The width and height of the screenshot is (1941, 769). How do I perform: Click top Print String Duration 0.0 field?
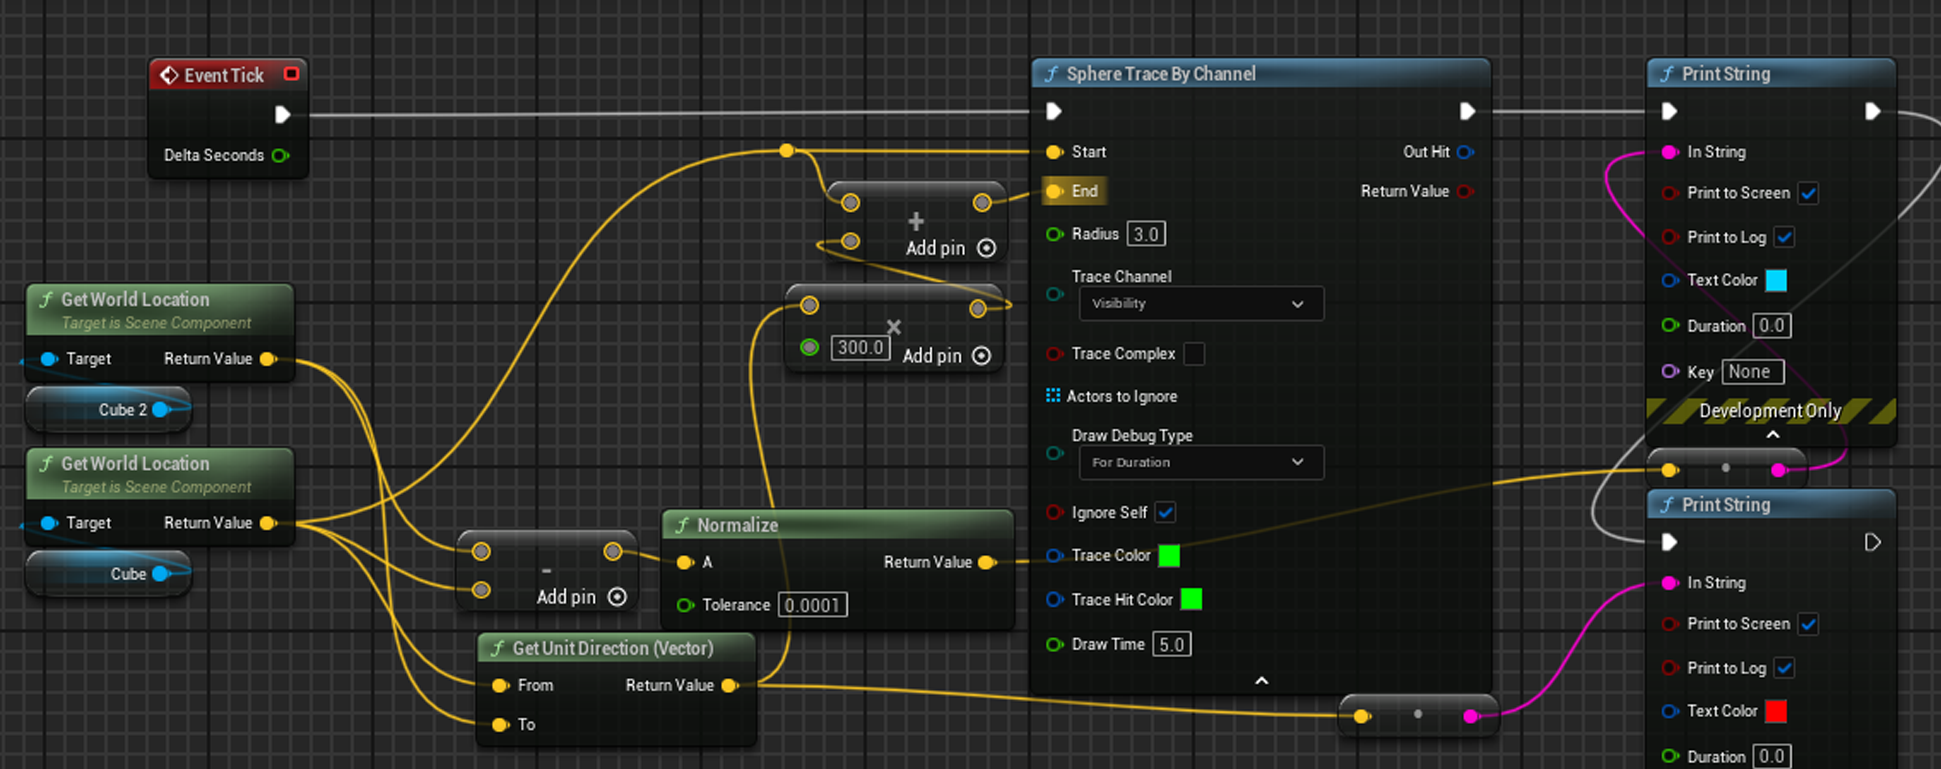click(1771, 326)
